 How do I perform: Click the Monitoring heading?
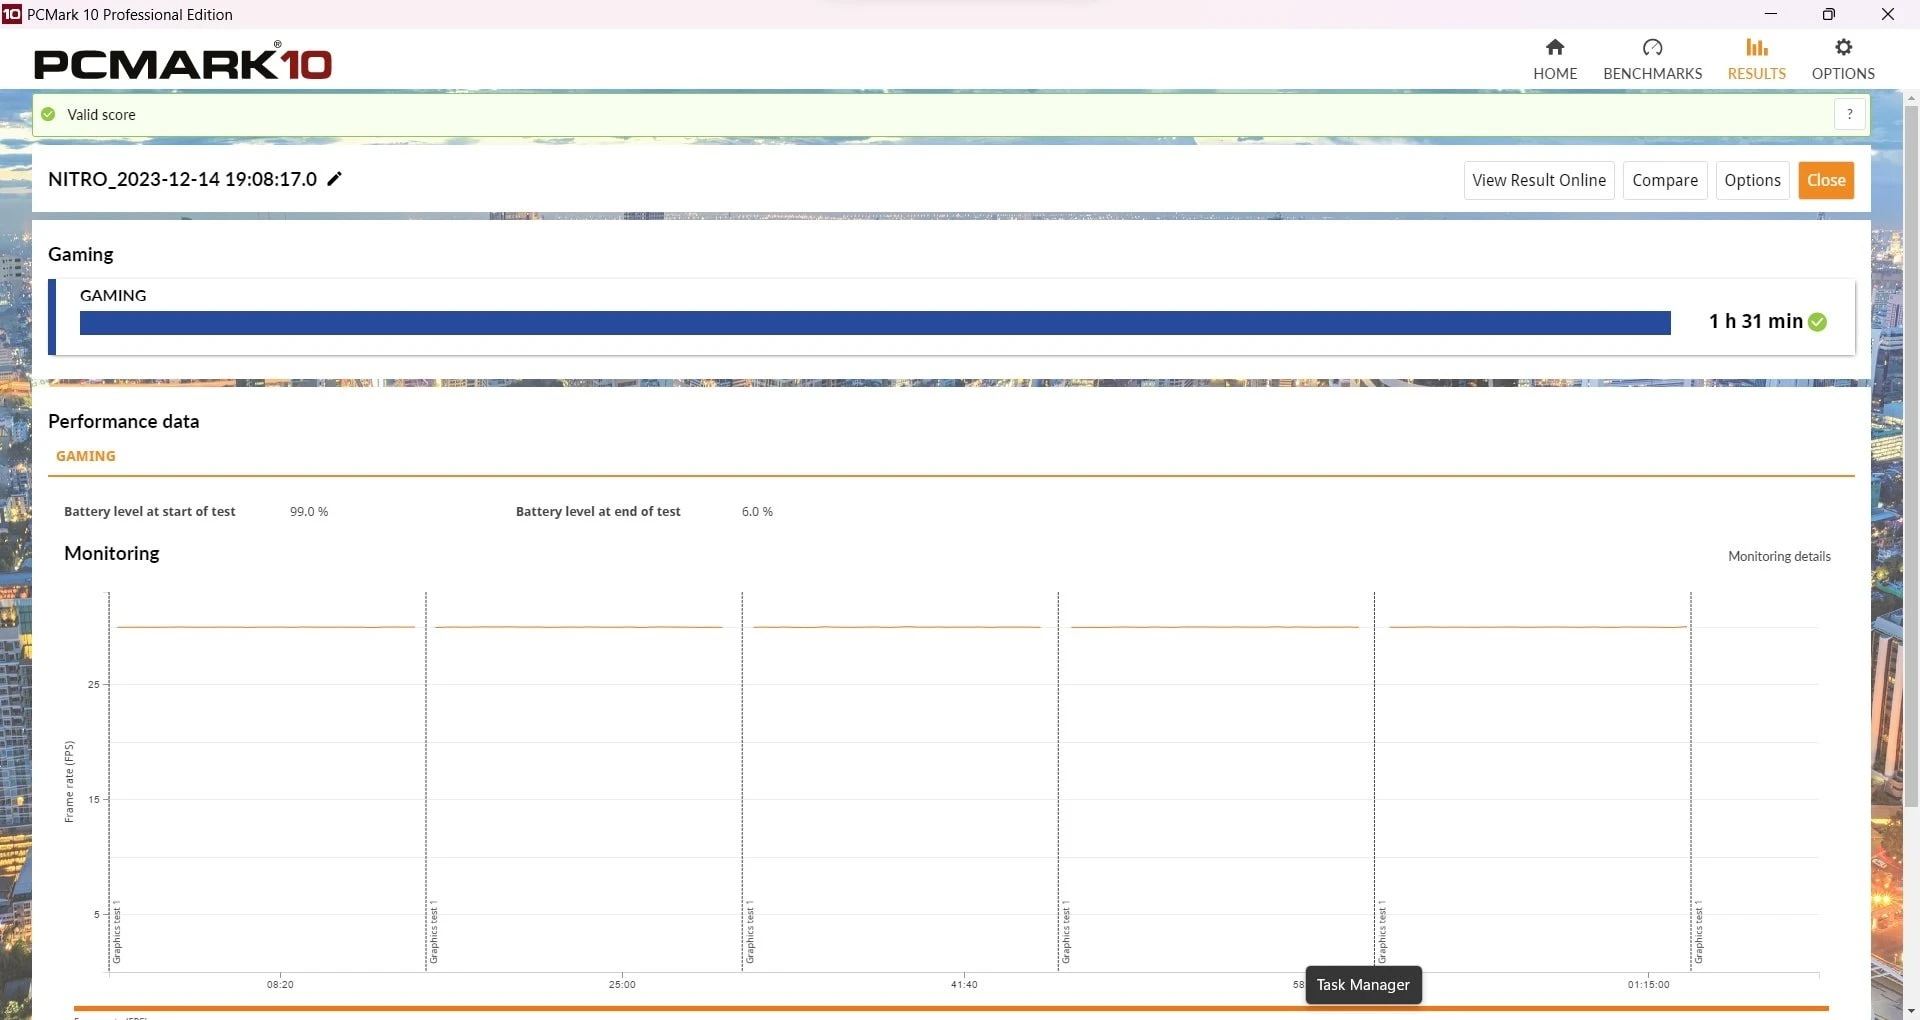tap(112, 553)
